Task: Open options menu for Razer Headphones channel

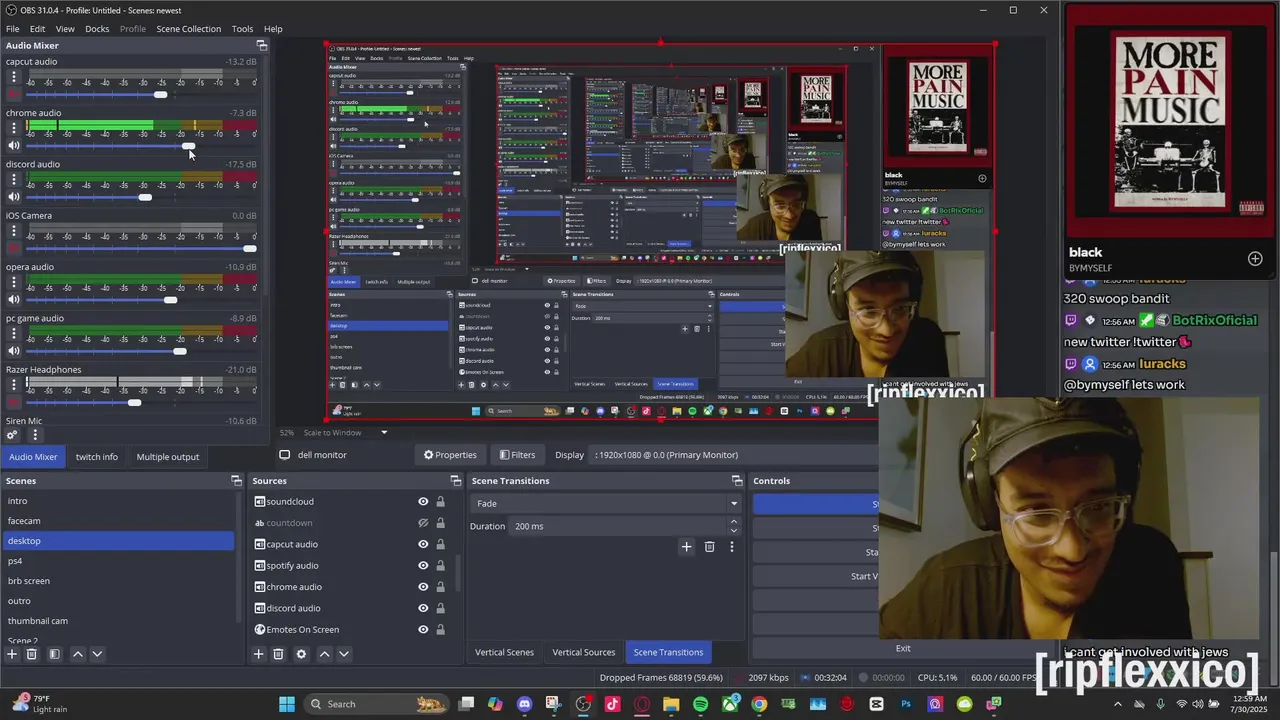Action: click(x=14, y=385)
